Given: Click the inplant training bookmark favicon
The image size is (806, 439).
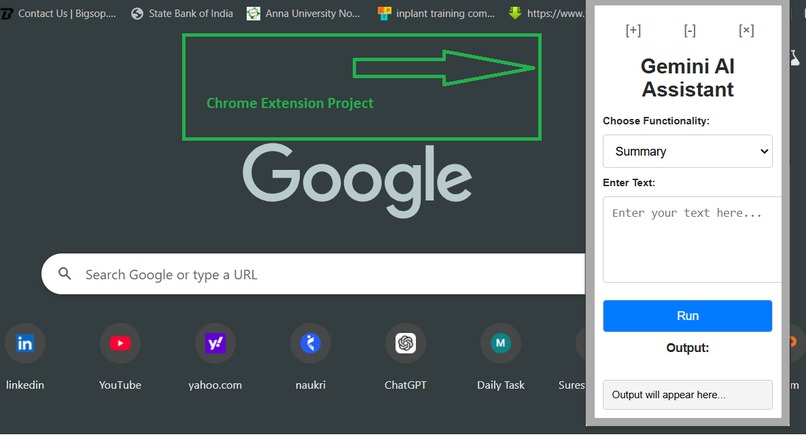Looking at the screenshot, I should click(x=384, y=13).
